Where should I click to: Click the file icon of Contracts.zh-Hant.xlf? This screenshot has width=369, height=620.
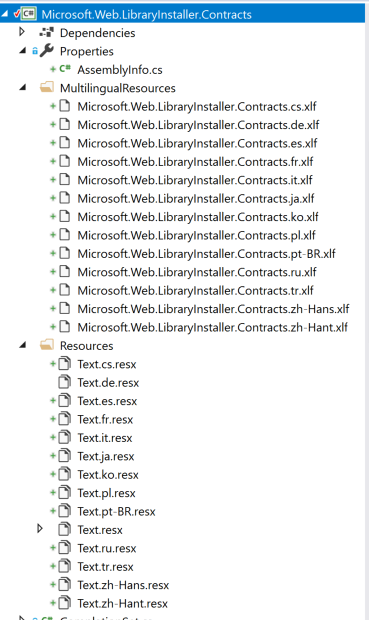click(x=64, y=327)
